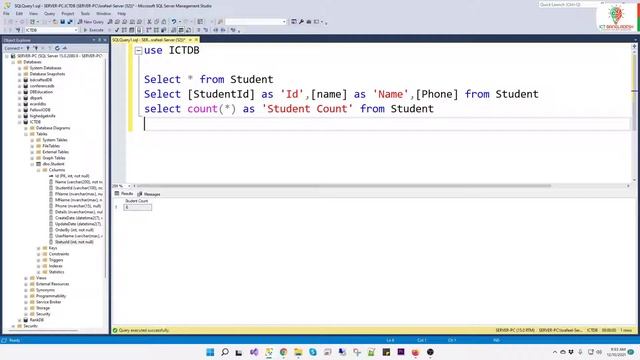The height and width of the screenshot is (360, 640).
Task: Select the CreateDate column item
Action: pos(78,218)
